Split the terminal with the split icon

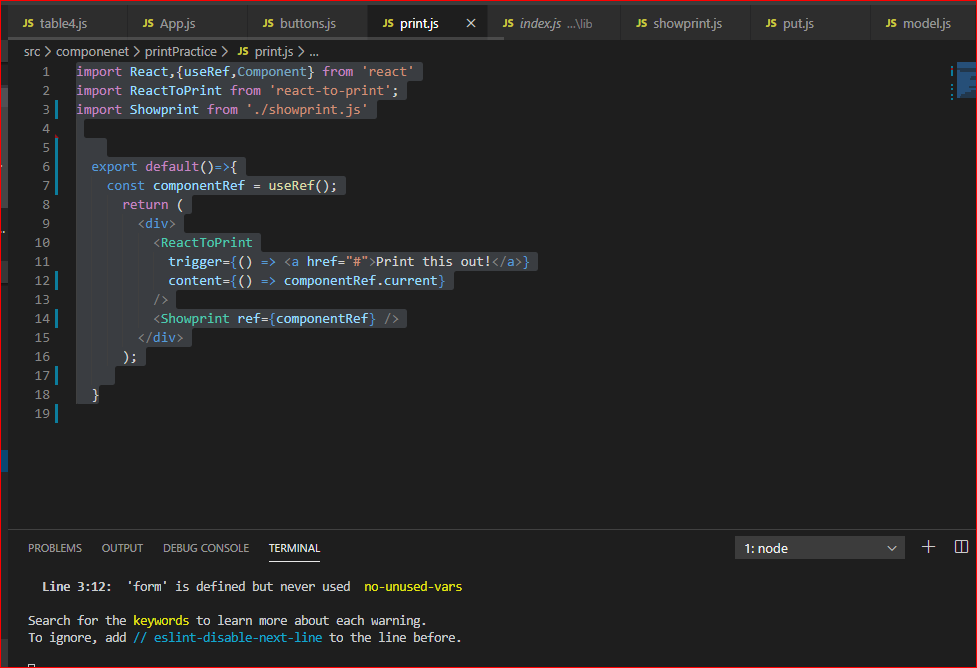(x=961, y=546)
